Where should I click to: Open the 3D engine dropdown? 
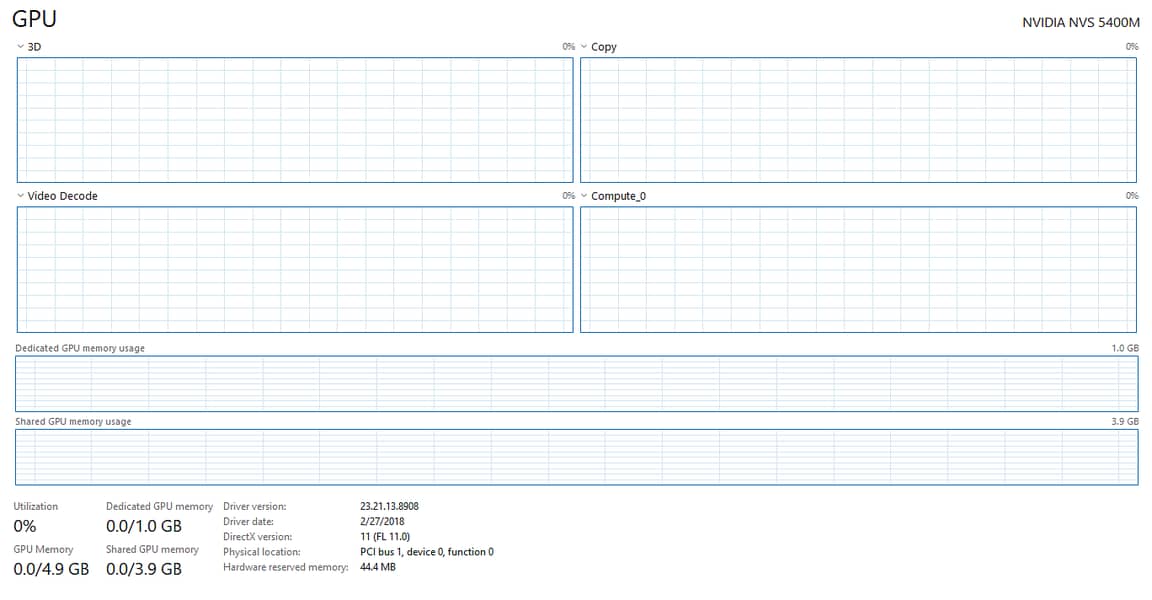(29, 47)
